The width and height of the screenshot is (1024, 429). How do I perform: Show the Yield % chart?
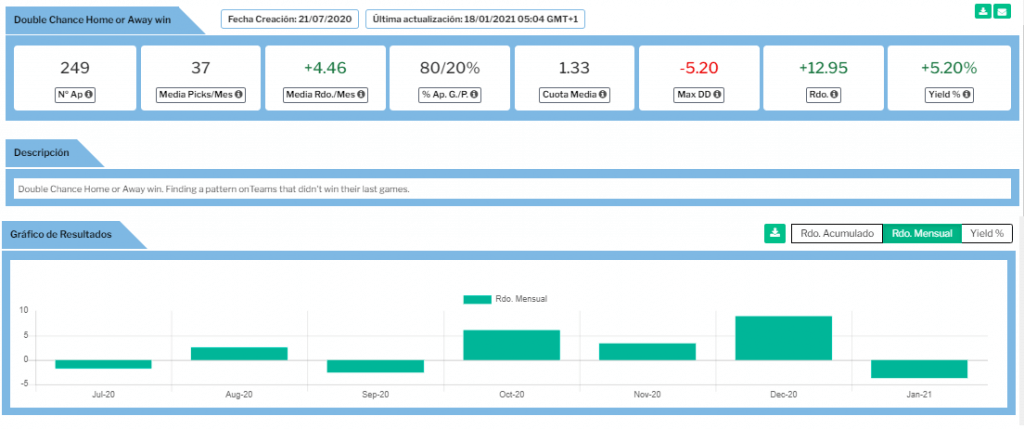[986, 233]
